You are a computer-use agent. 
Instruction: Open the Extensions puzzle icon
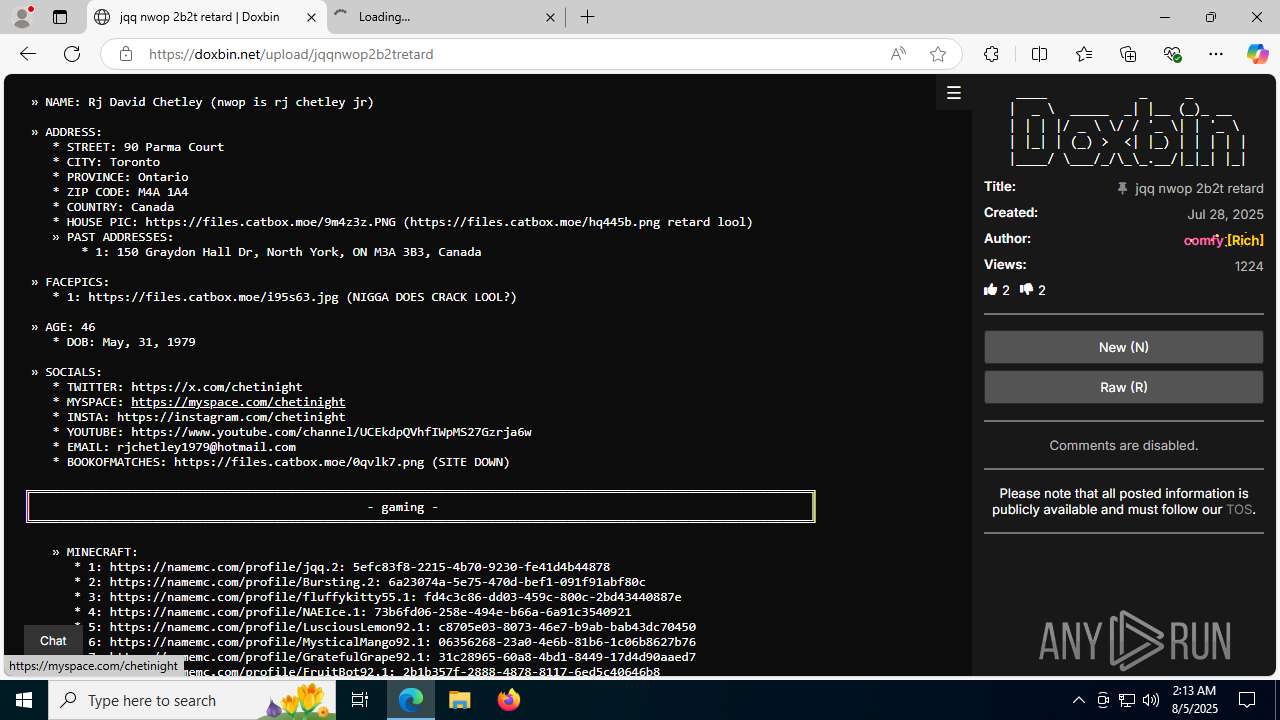[991, 54]
